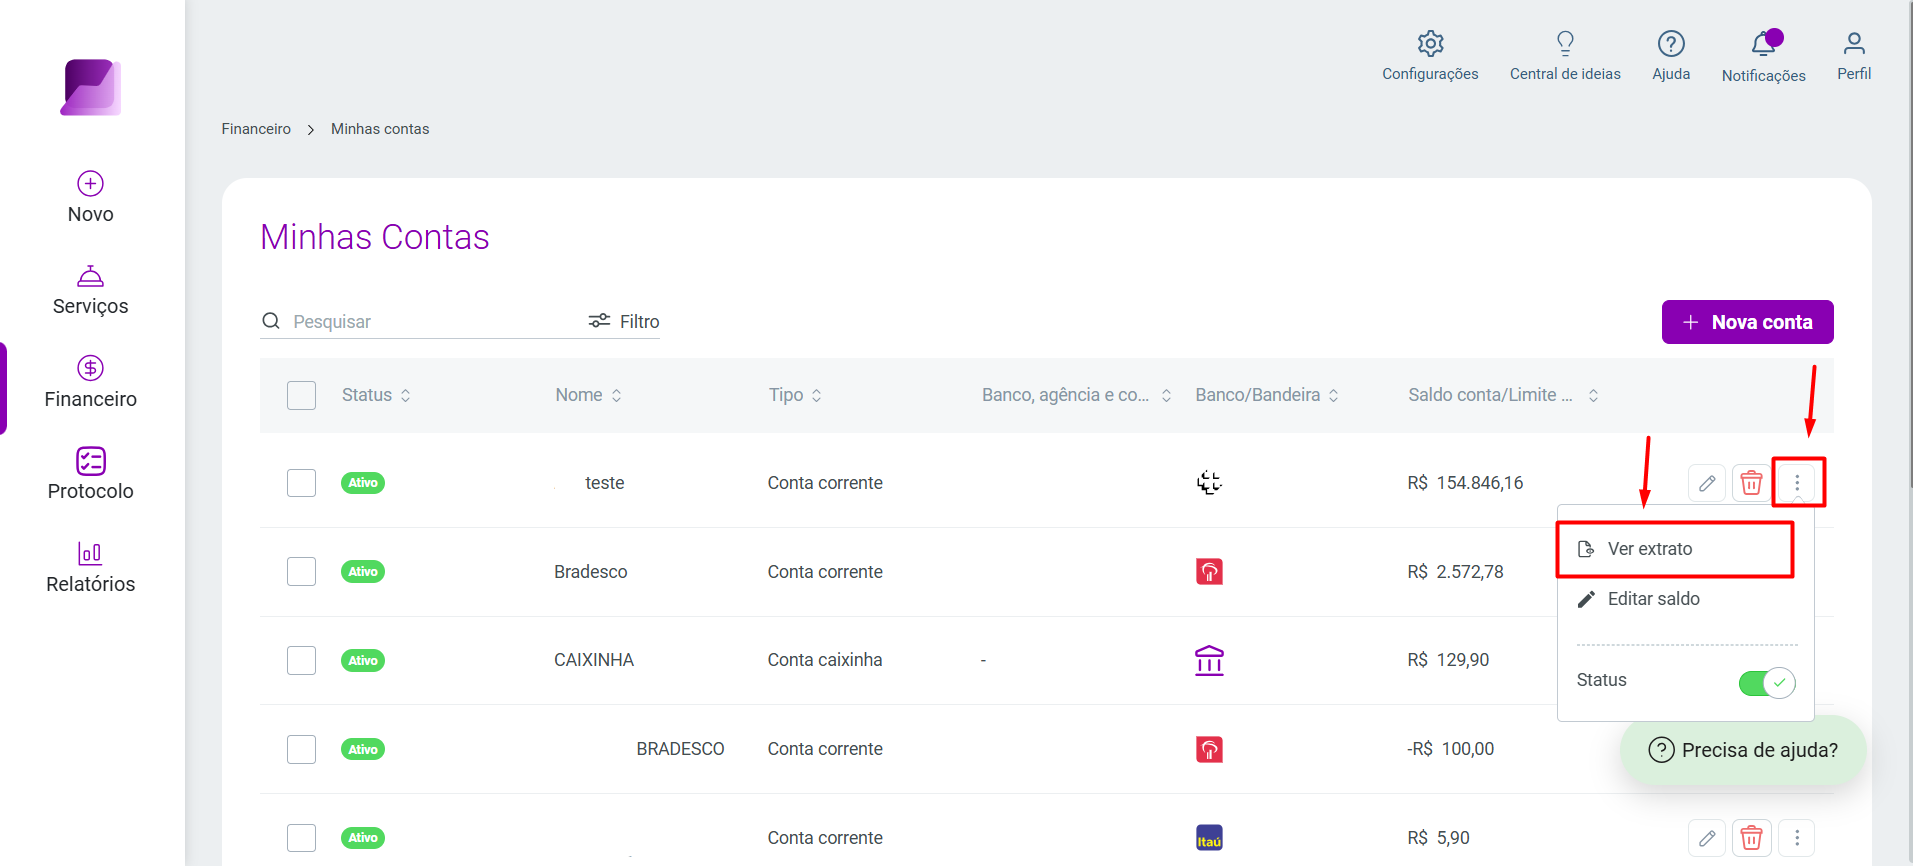The image size is (1913, 866).
Task: Click the Ativo badge in CAIXINHA row
Action: (x=363, y=660)
